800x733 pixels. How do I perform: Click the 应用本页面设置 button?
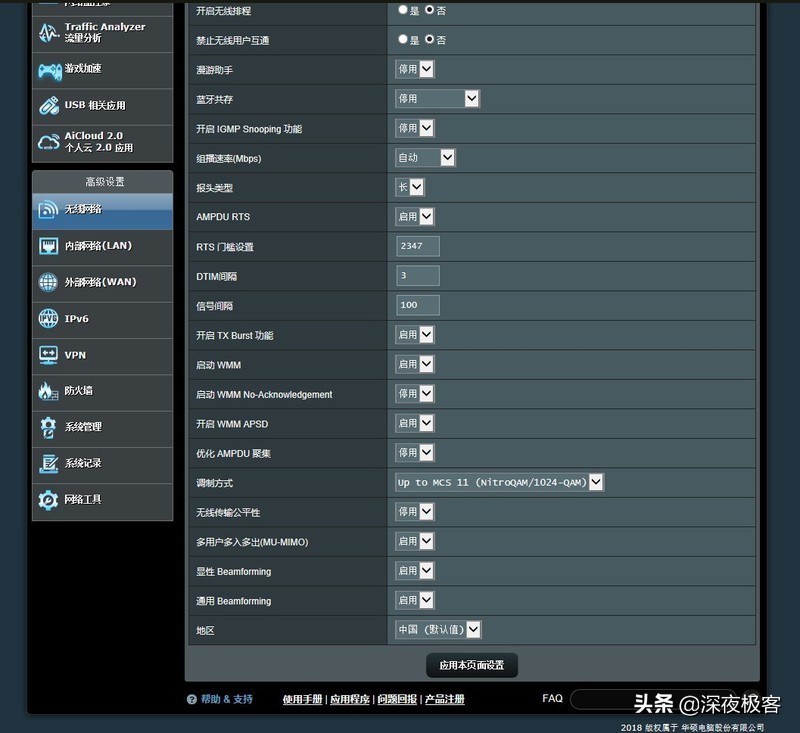(x=472, y=665)
